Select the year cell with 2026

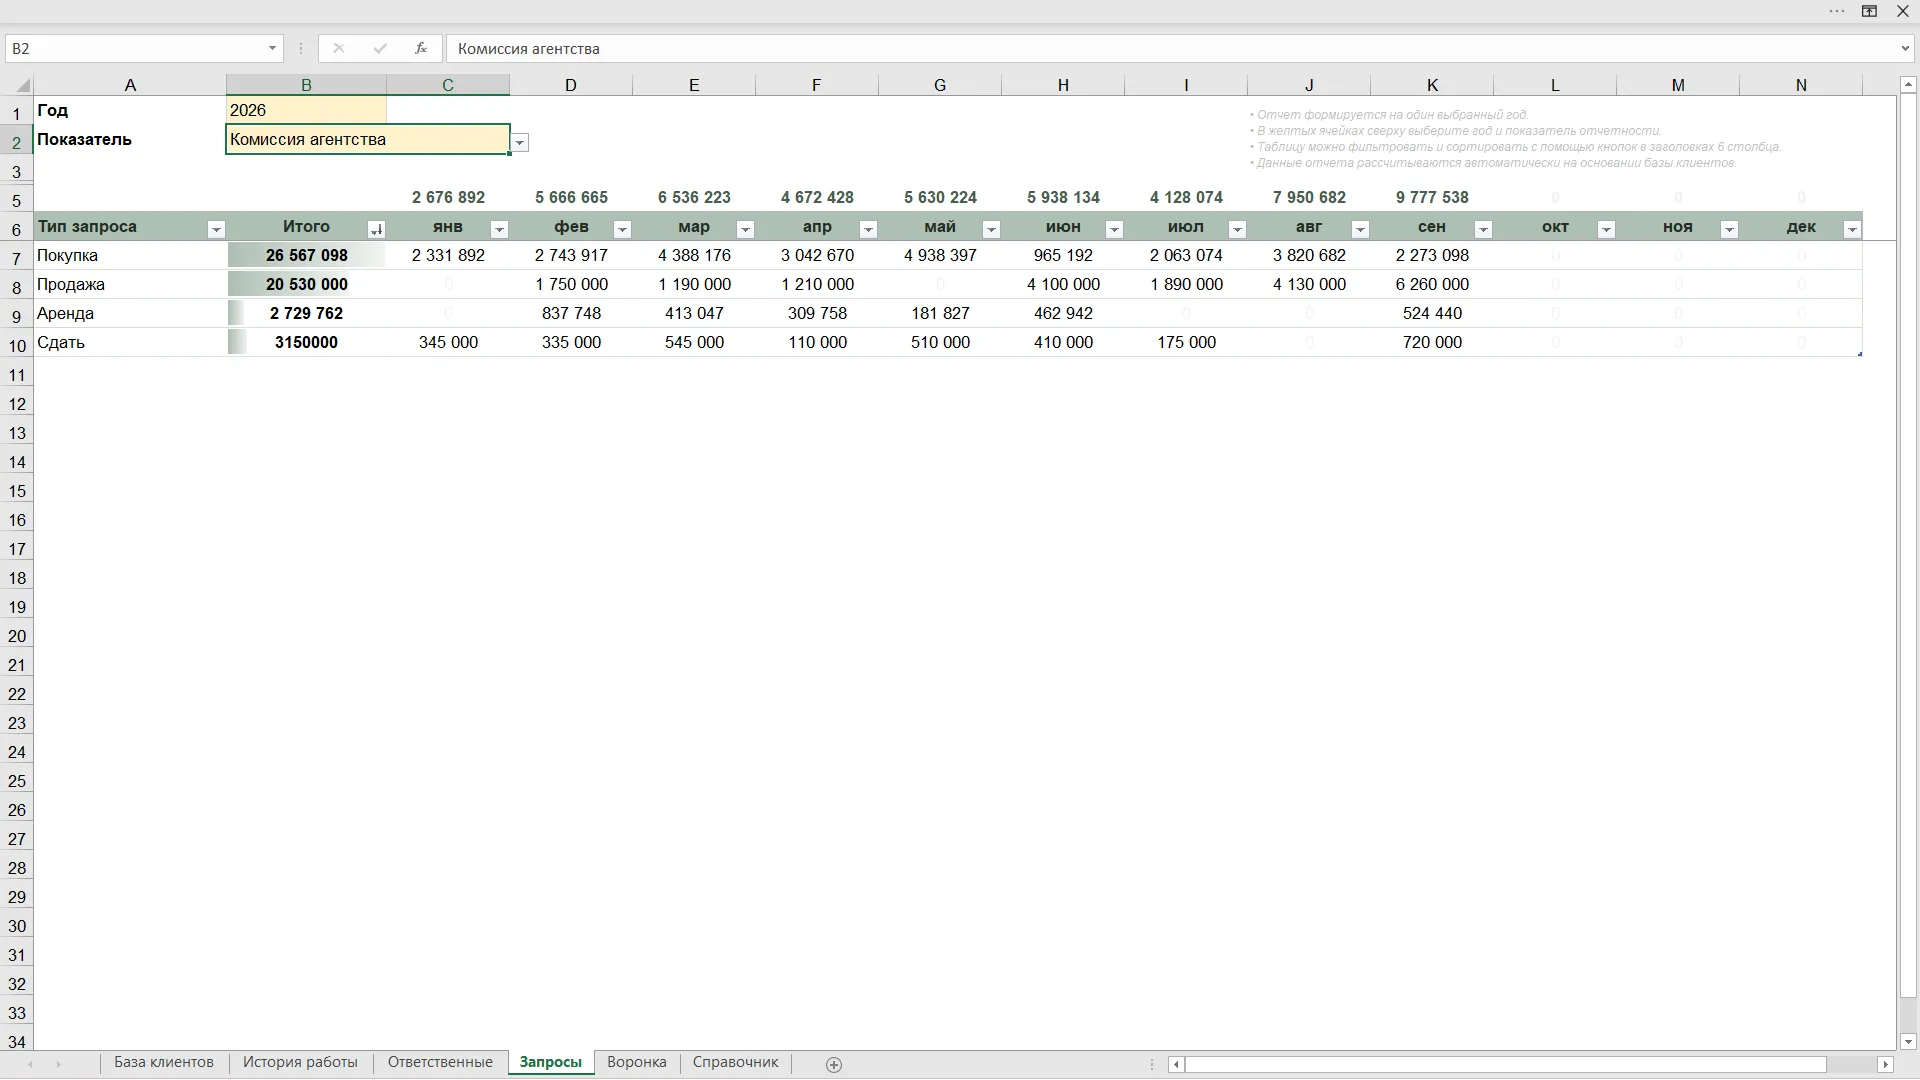pyautogui.click(x=306, y=110)
